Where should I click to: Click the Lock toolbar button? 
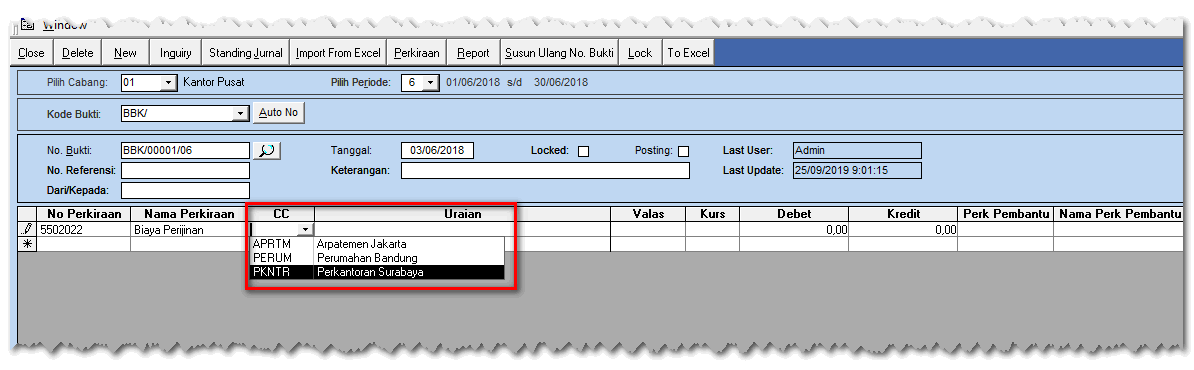[640, 53]
